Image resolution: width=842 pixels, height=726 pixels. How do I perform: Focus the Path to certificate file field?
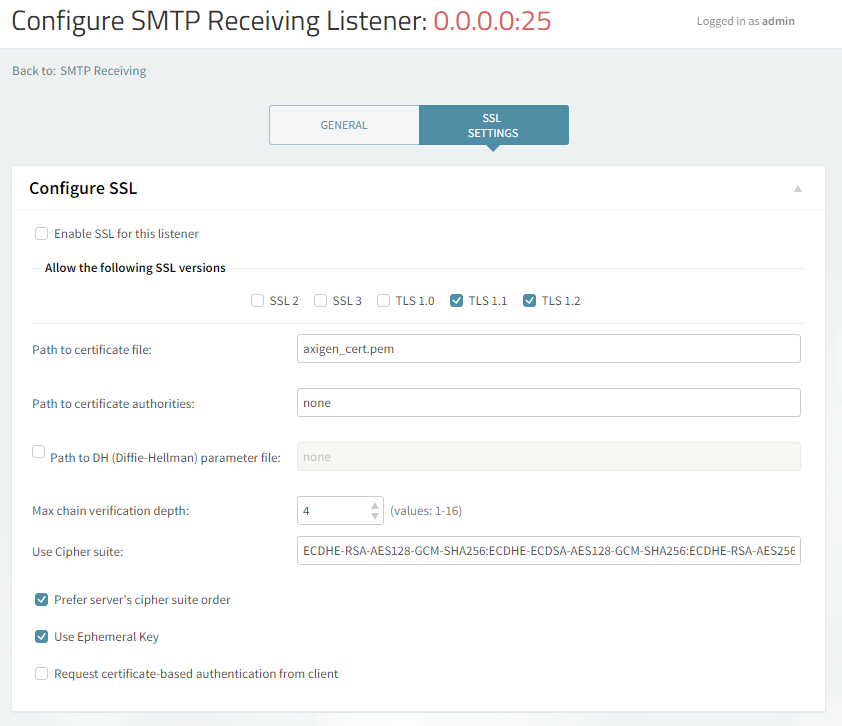tap(549, 348)
